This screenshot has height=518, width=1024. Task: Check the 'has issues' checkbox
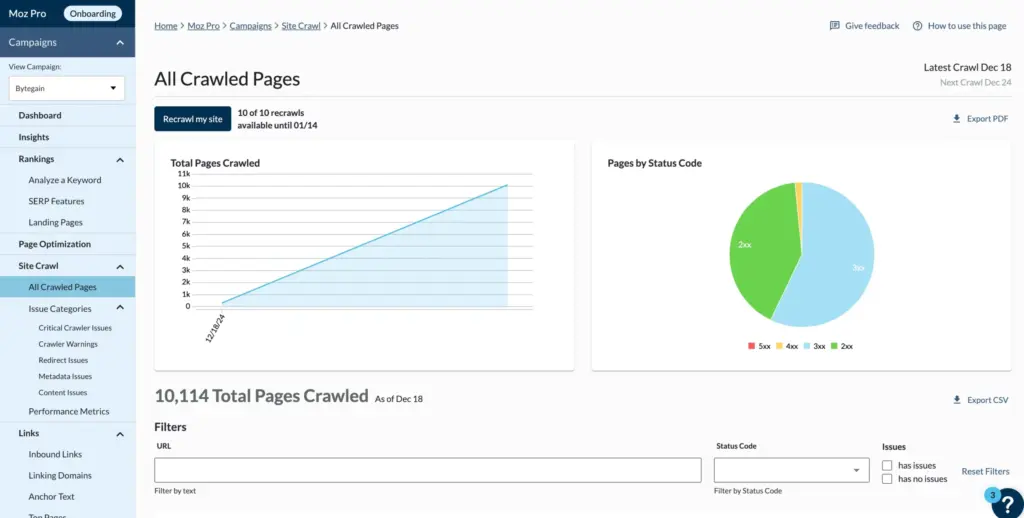[x=887, y=465]
